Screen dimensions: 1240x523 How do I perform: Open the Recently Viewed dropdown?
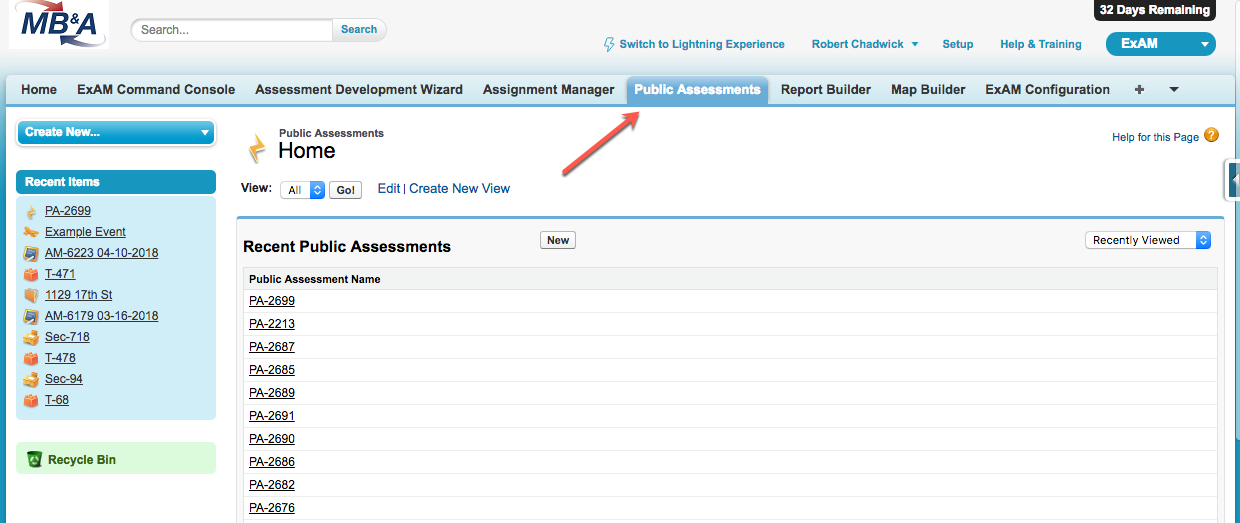[x=1148, y=240]
